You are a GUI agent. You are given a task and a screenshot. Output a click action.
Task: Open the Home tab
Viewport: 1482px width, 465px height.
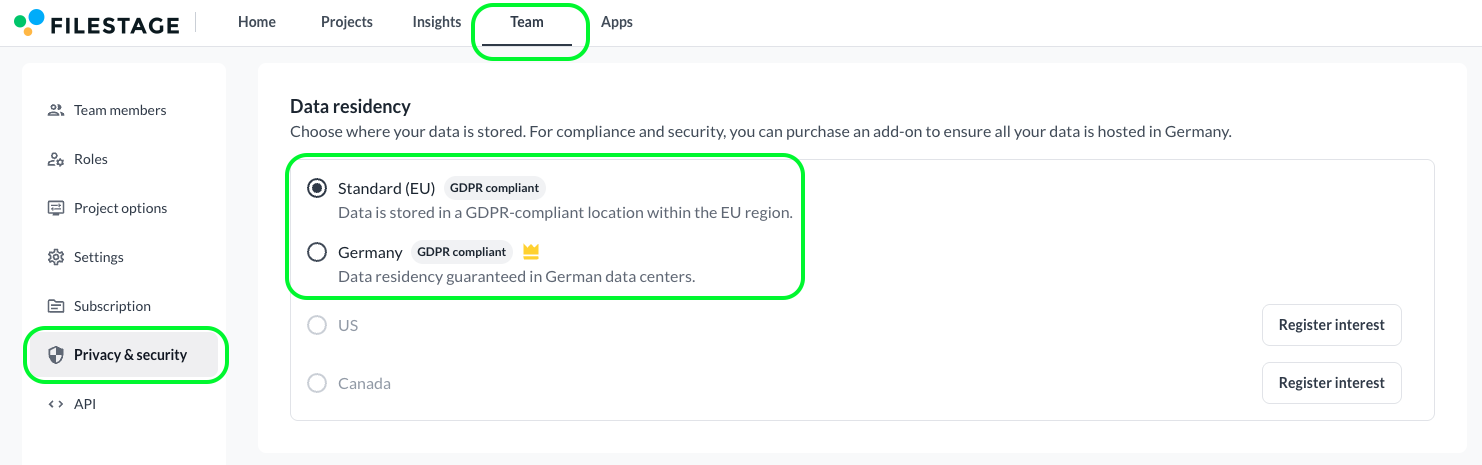257,22
